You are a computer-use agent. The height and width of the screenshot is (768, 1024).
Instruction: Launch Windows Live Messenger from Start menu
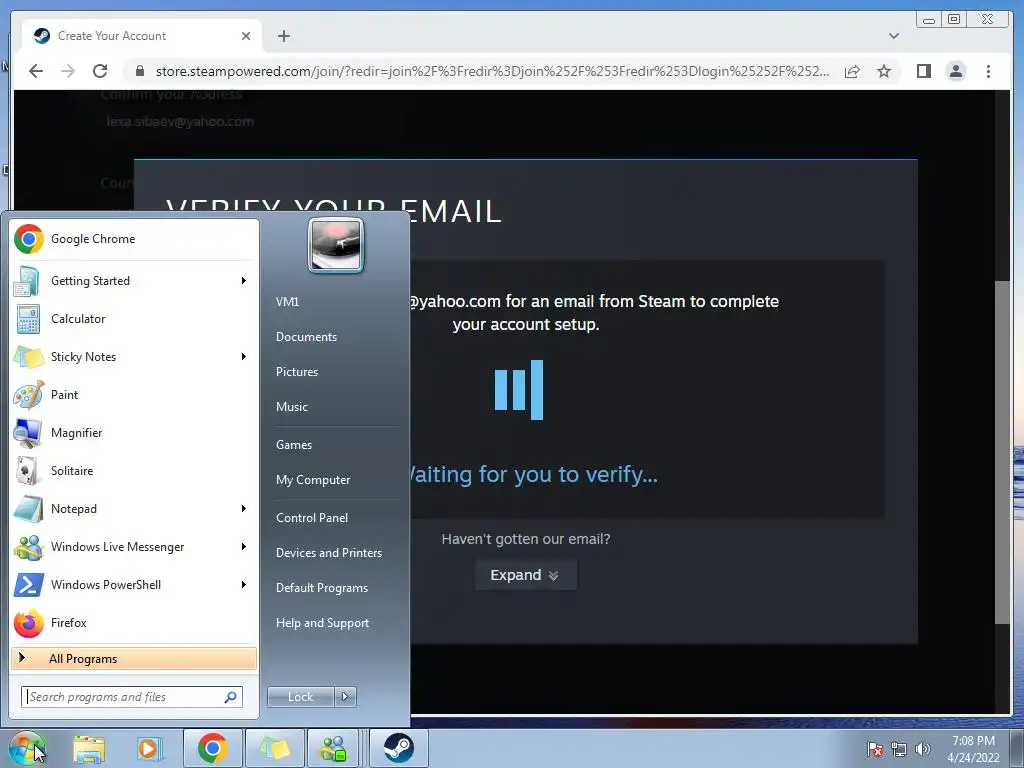(x=135, y=547)
